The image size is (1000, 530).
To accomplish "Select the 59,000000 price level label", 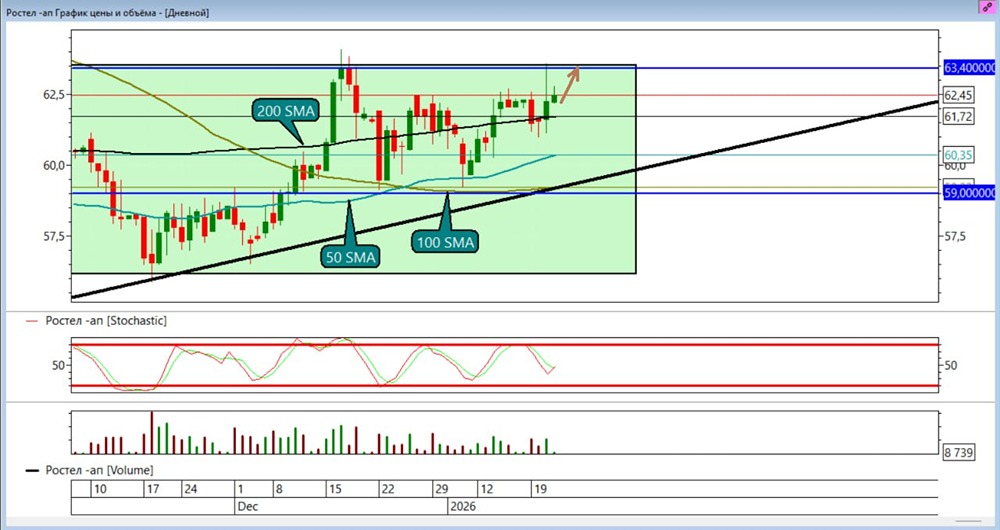I will coord(968,193).
